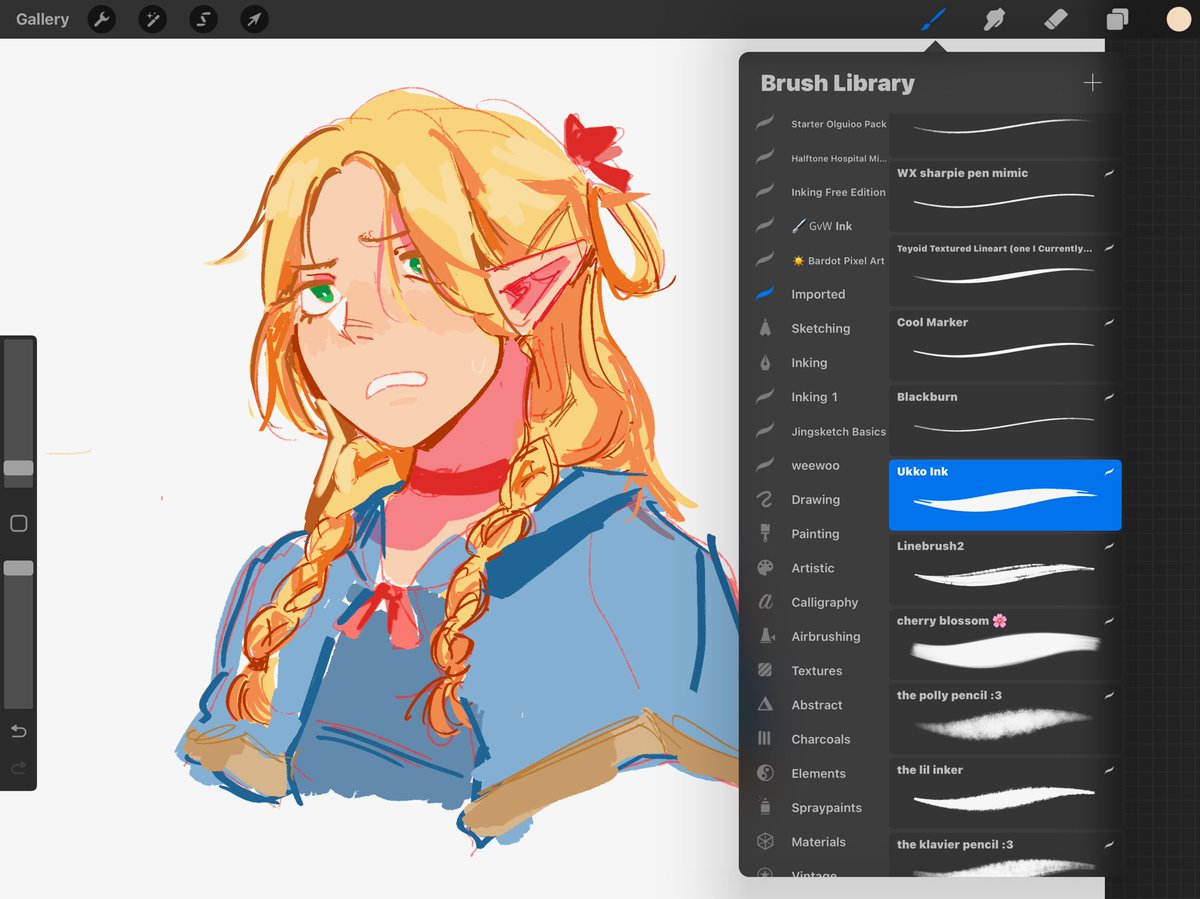
Task: Choose the cherry blossom brush
Action: tap(1005, 644)
